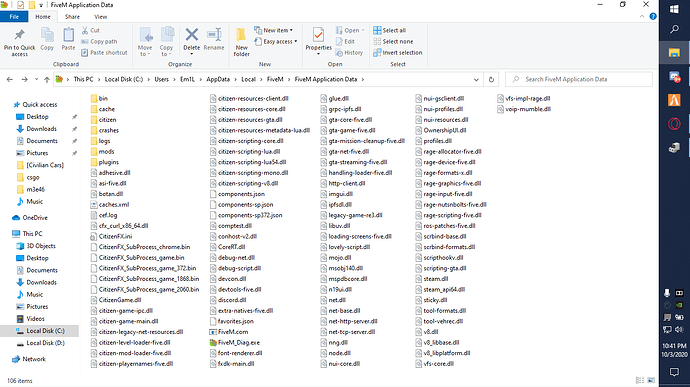Open recent locations dropdown arrow
The height and width of the screenshot is (387, 690).
36,80
